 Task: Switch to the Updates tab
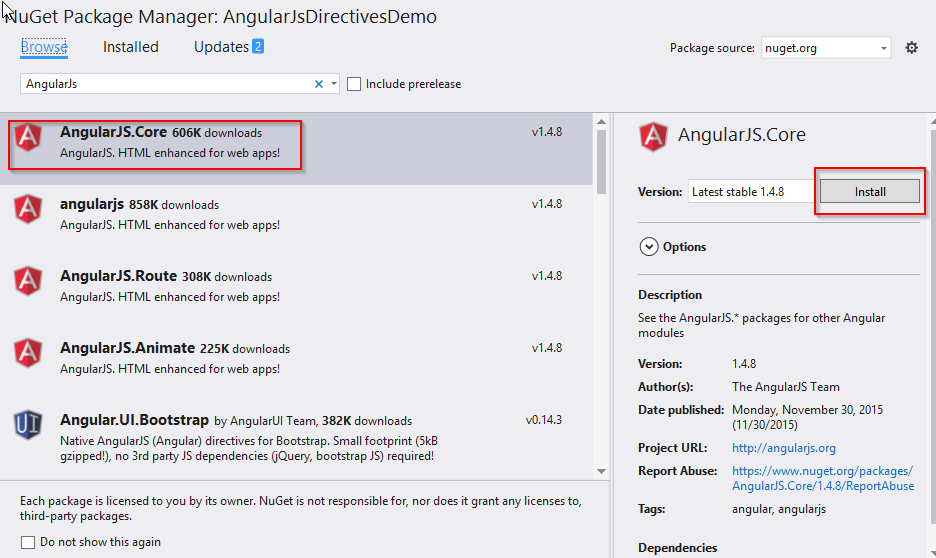(x=221, y=47)
